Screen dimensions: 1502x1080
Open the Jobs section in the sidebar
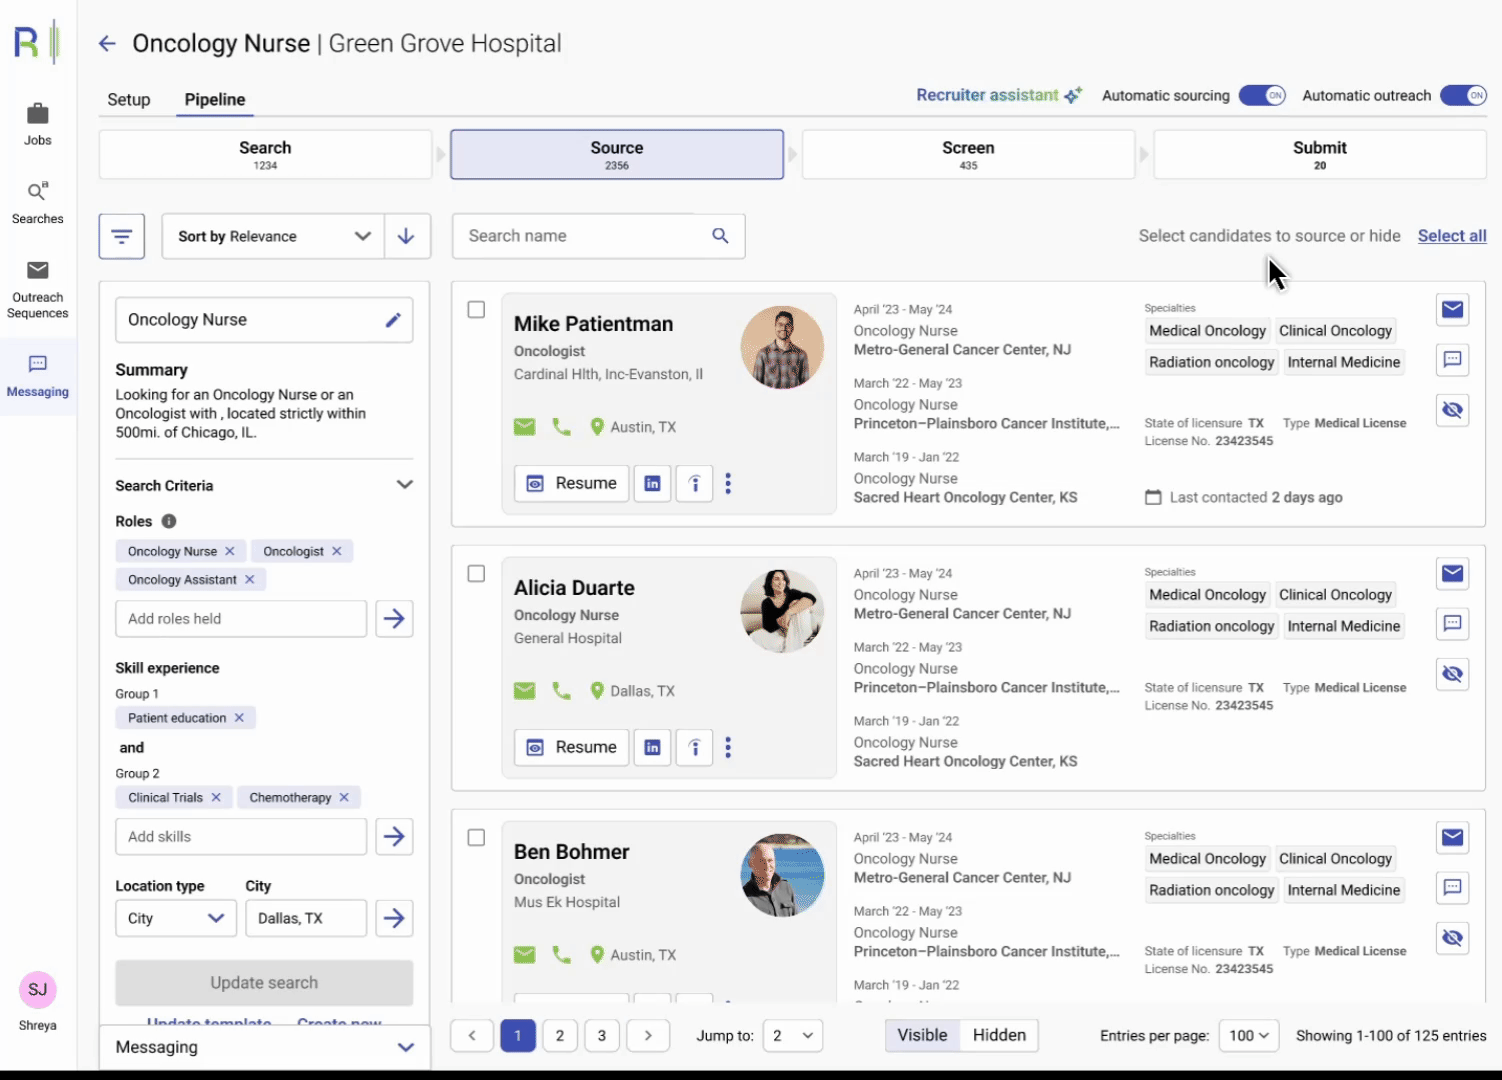tap(37, 124)
